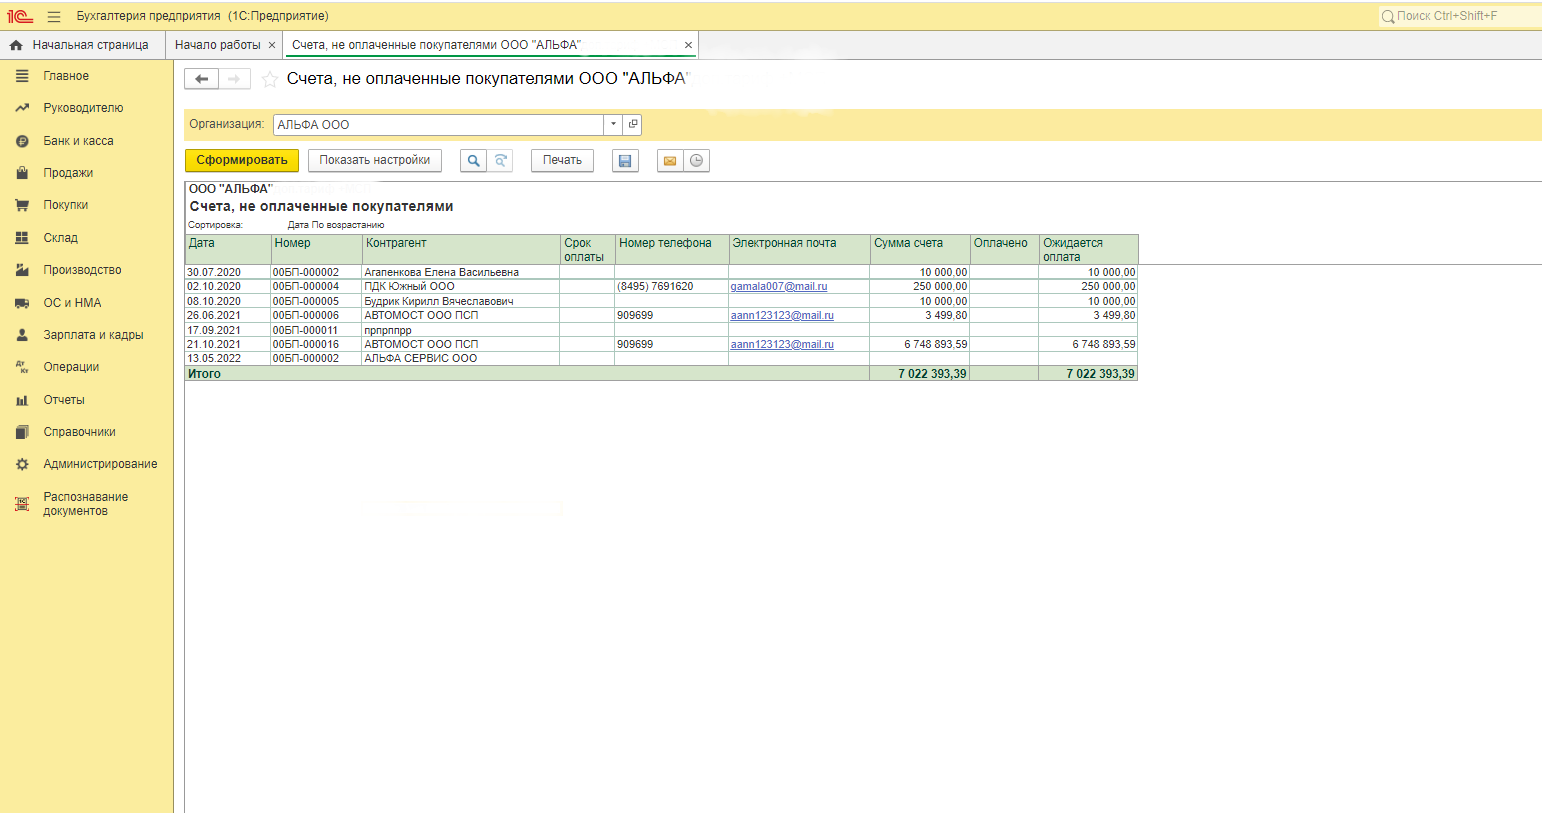Select the Дата column header
Screen dimensions: 1542x813
click(x=228, y=249)
